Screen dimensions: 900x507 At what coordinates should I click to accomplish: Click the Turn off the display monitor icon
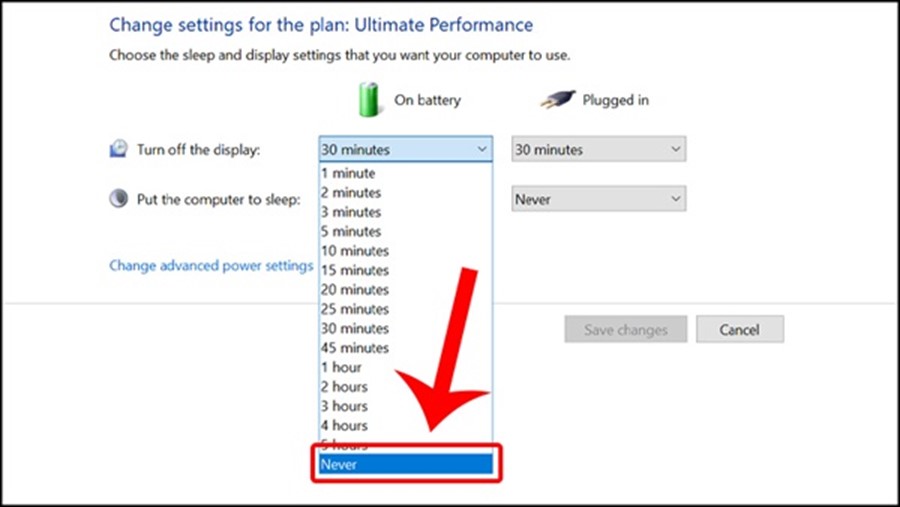pos(119,149)
